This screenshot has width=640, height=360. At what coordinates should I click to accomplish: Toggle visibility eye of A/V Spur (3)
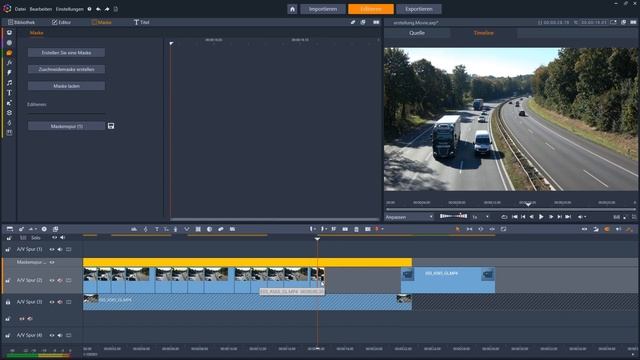point(52,302)
